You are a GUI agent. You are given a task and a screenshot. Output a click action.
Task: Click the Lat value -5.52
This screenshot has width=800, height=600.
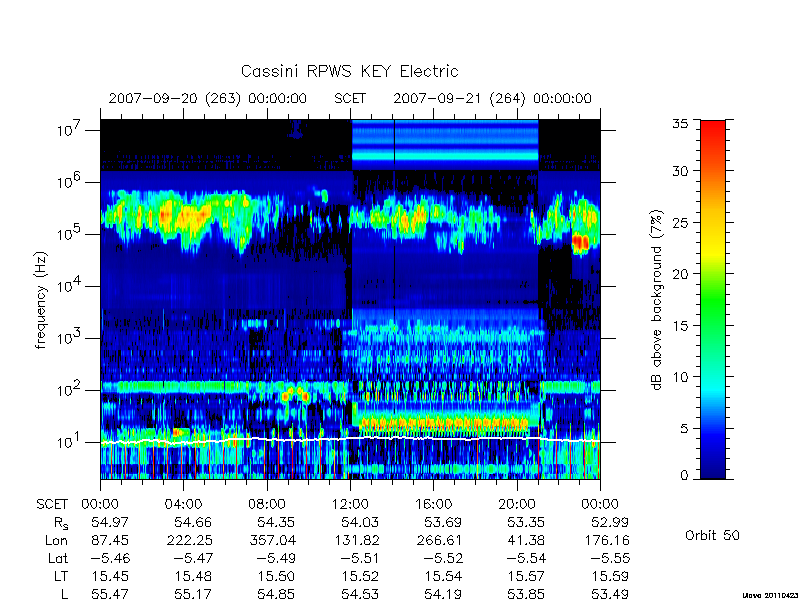pos(443,558)
